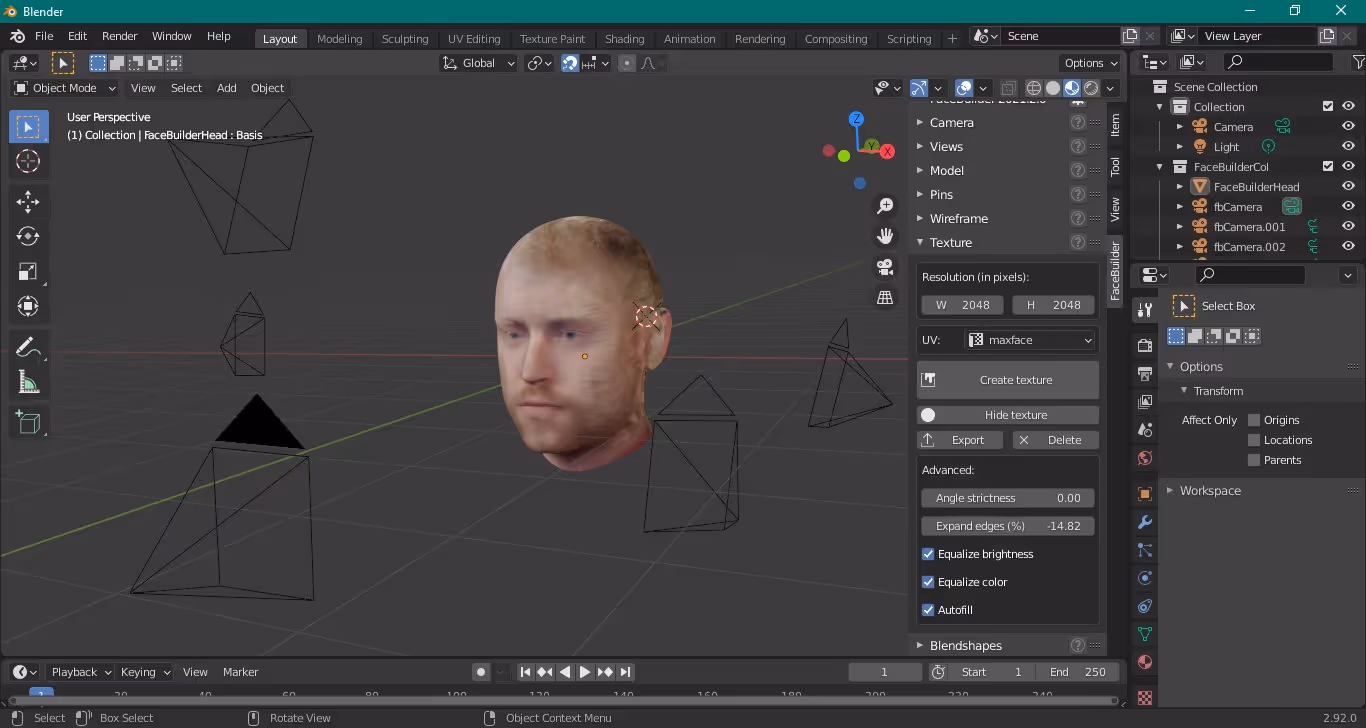This screenshot has width=1366, height=728.
Task: Hide FaceBuilderHead using its eye icon
Action: pyautogui.click(x=1348, y=186)
